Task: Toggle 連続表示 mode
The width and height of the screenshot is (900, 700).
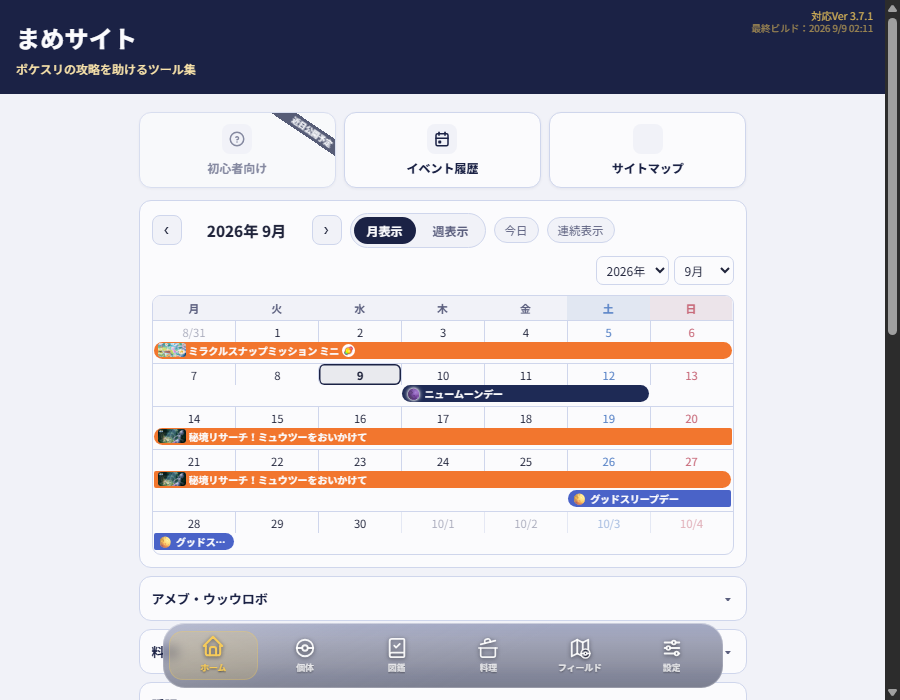Action: coord(580,230)
